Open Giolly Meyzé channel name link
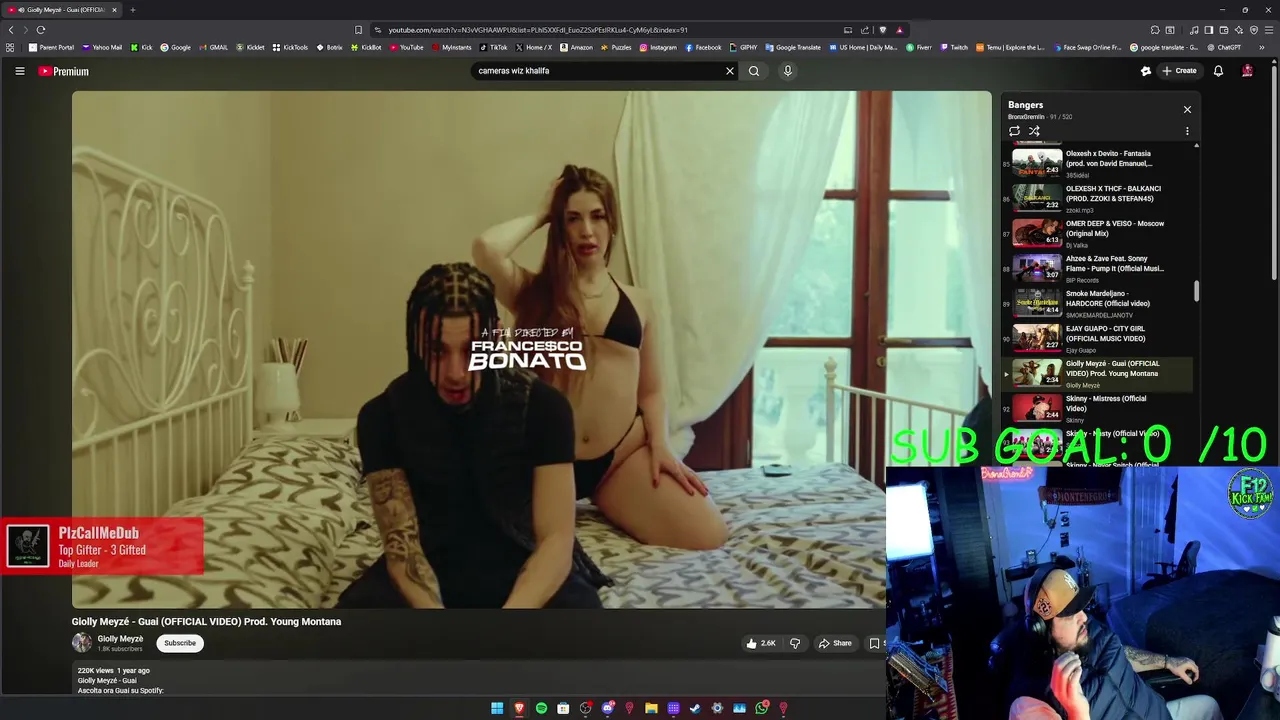The width and height of the screenshot is (1280, 720). point(120,639)
